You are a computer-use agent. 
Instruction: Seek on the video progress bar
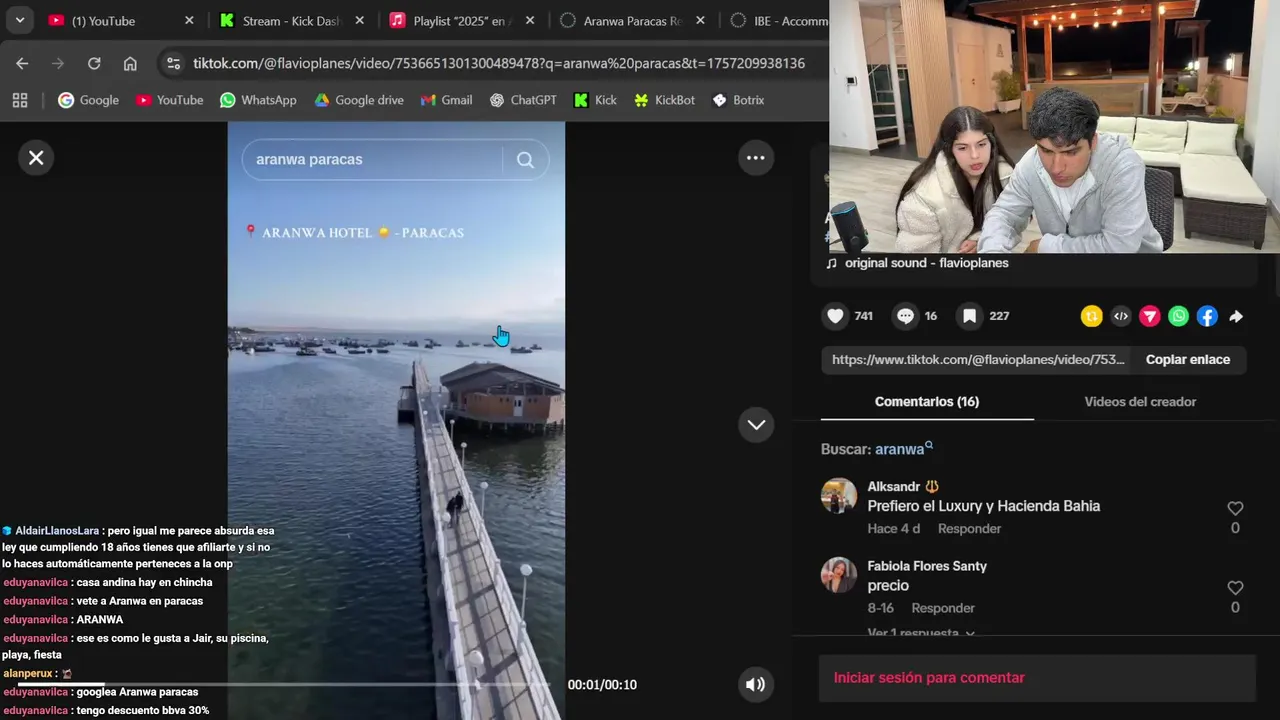tap(283, 684)
